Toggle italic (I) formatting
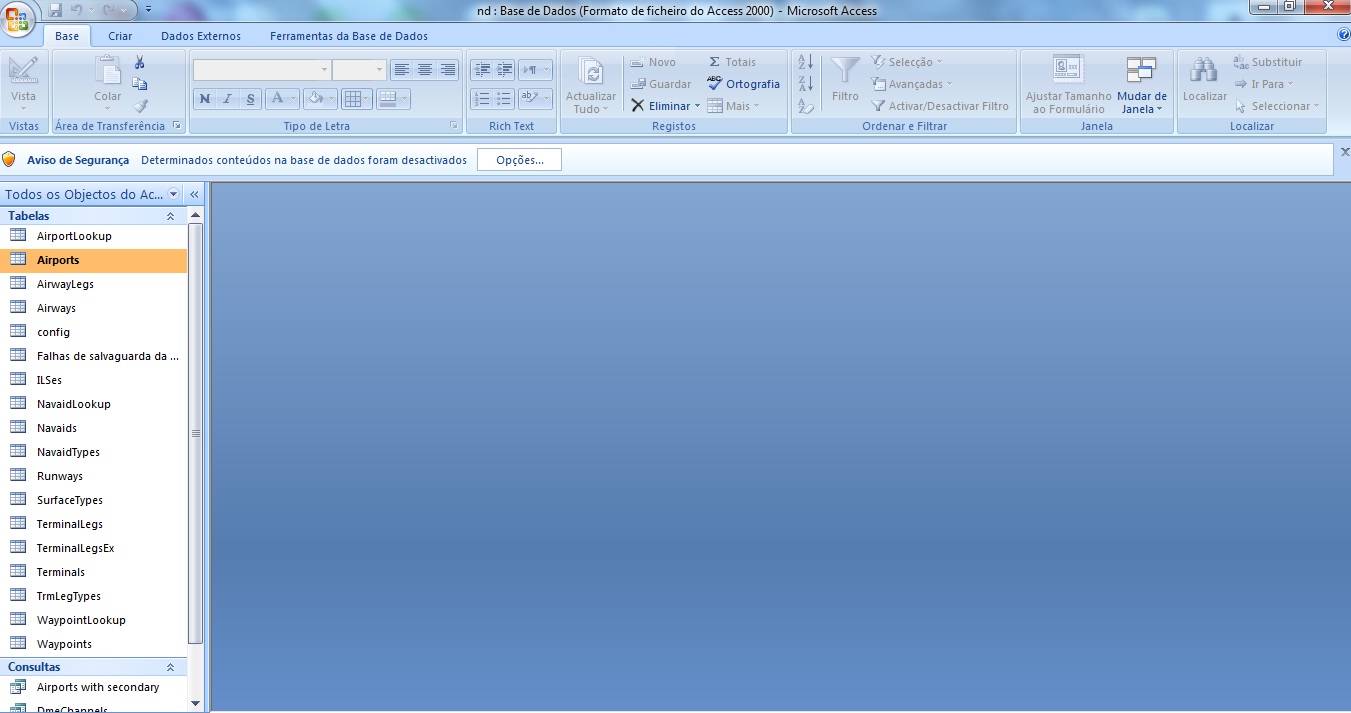Screen dimensions: 1351x713 tap(228, 98)
